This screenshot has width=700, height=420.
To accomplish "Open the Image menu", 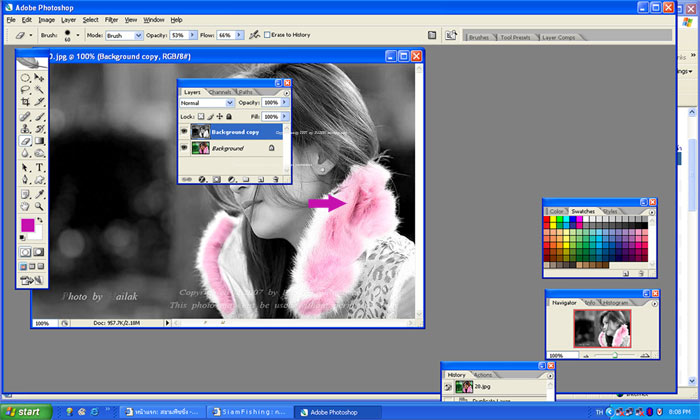I will point(46,20).
